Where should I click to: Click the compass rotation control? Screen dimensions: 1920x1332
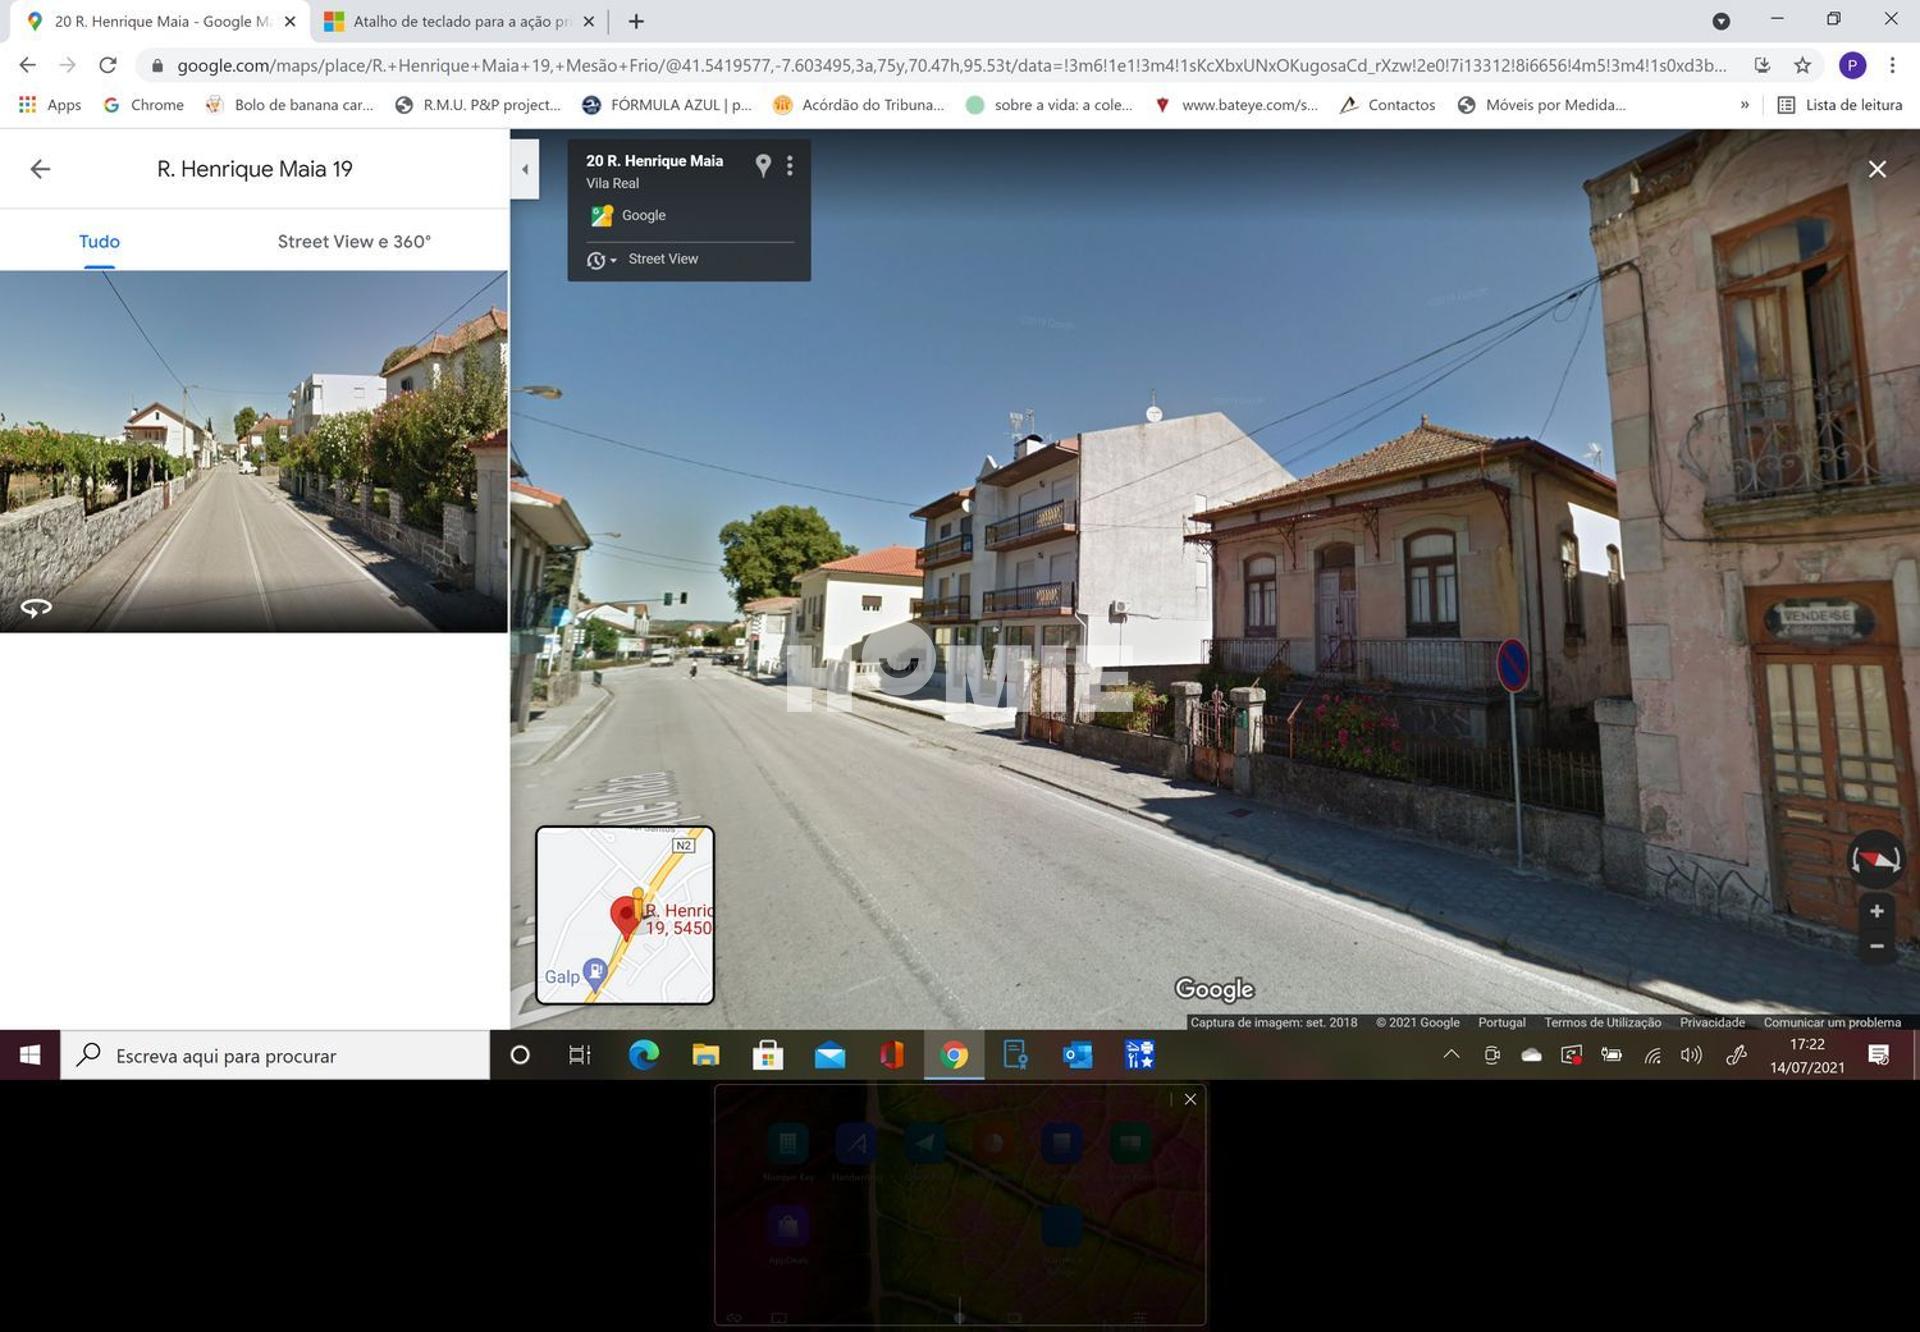click(x=1875, y=858)
